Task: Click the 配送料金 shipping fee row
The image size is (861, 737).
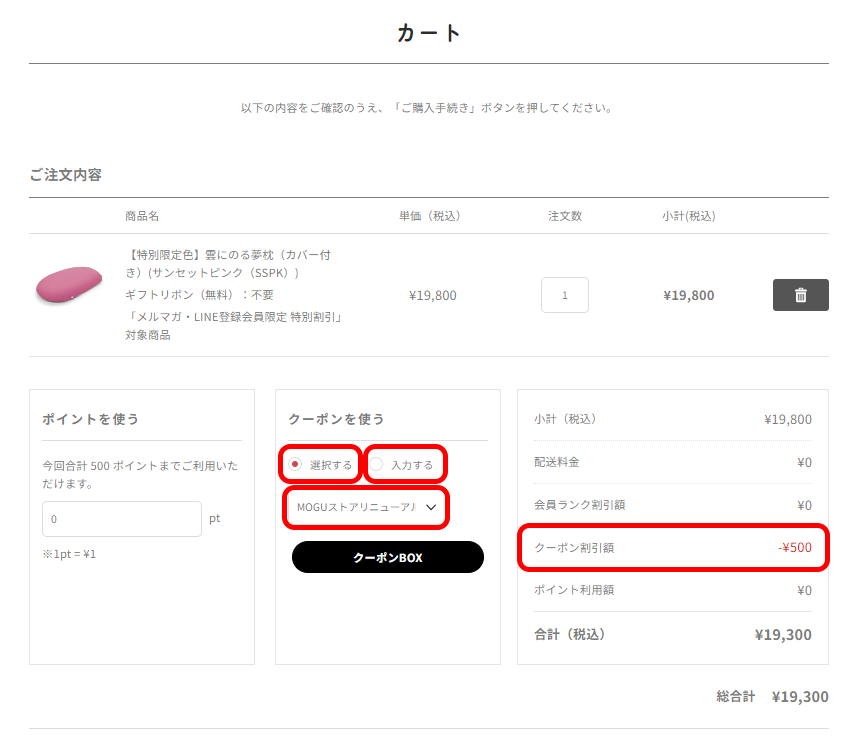Action: 673,462
